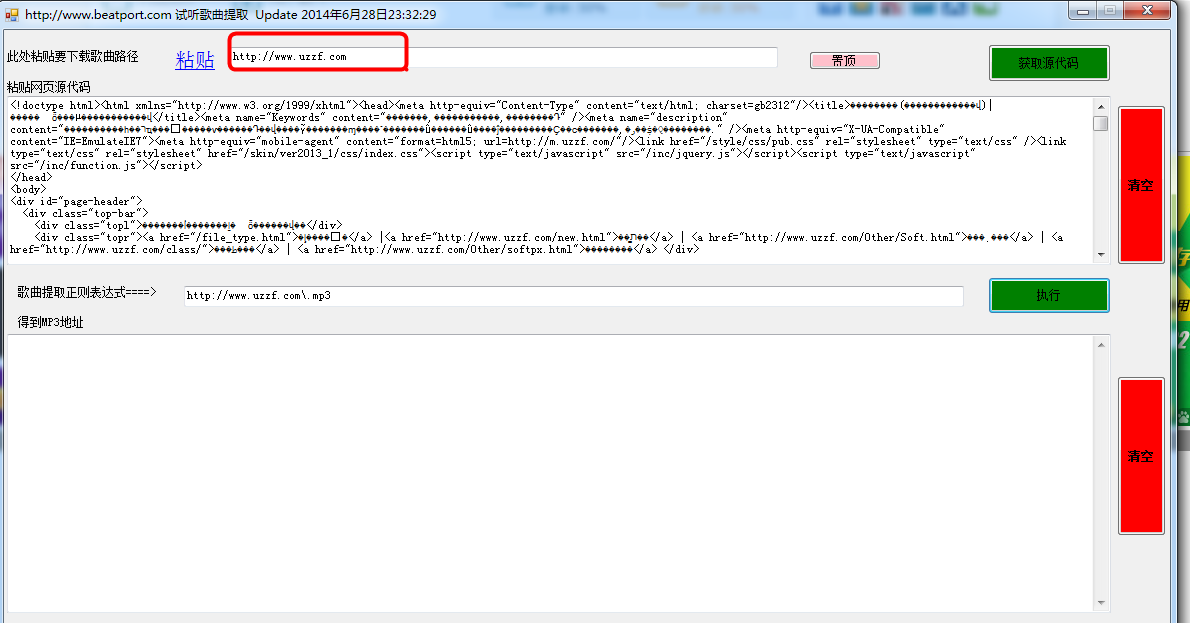Click the div class="top-bar" source line
This screenshot has width=1190, height=623.
click(x=85, y=214)
